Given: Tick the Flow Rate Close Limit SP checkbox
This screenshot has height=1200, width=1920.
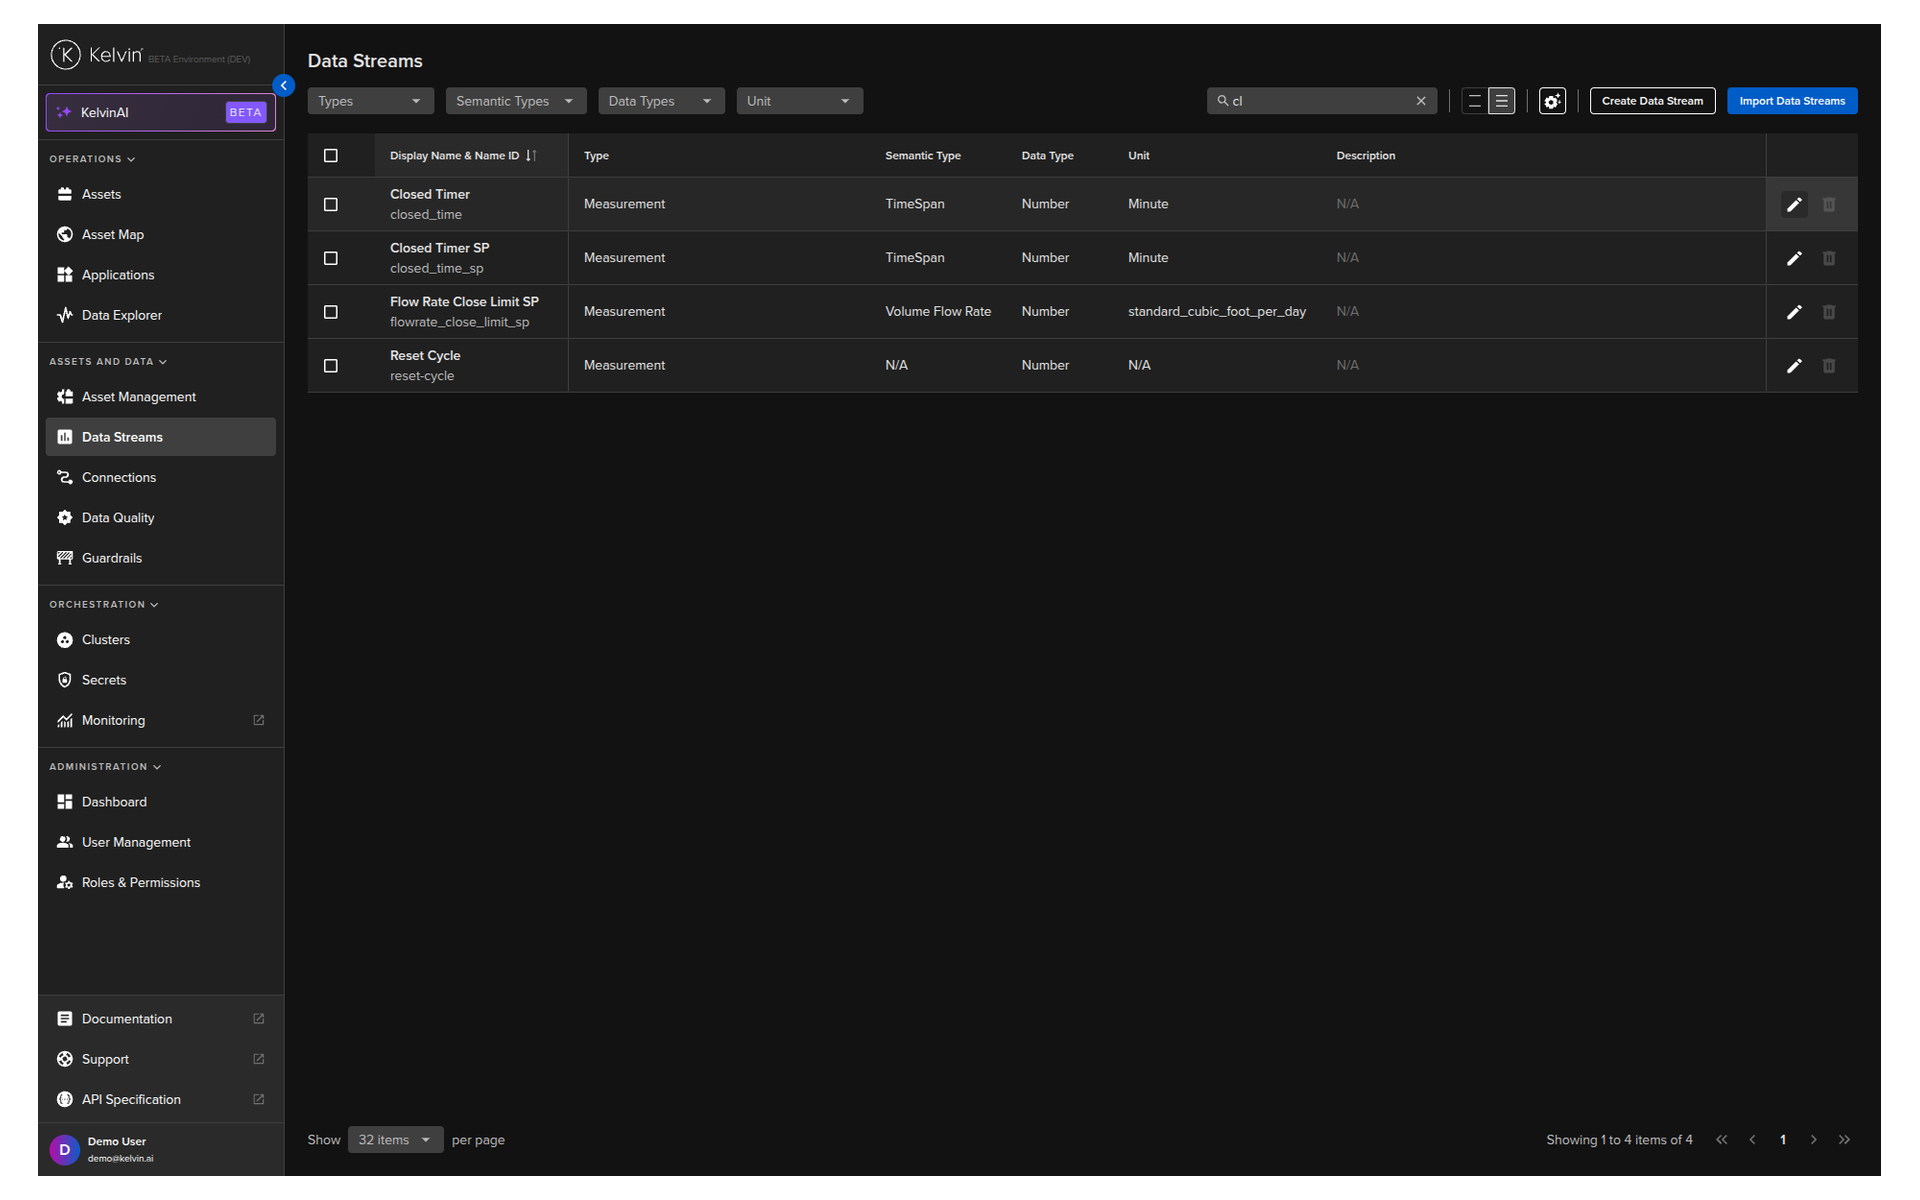Looking at the screenshot, I should 331,311.
